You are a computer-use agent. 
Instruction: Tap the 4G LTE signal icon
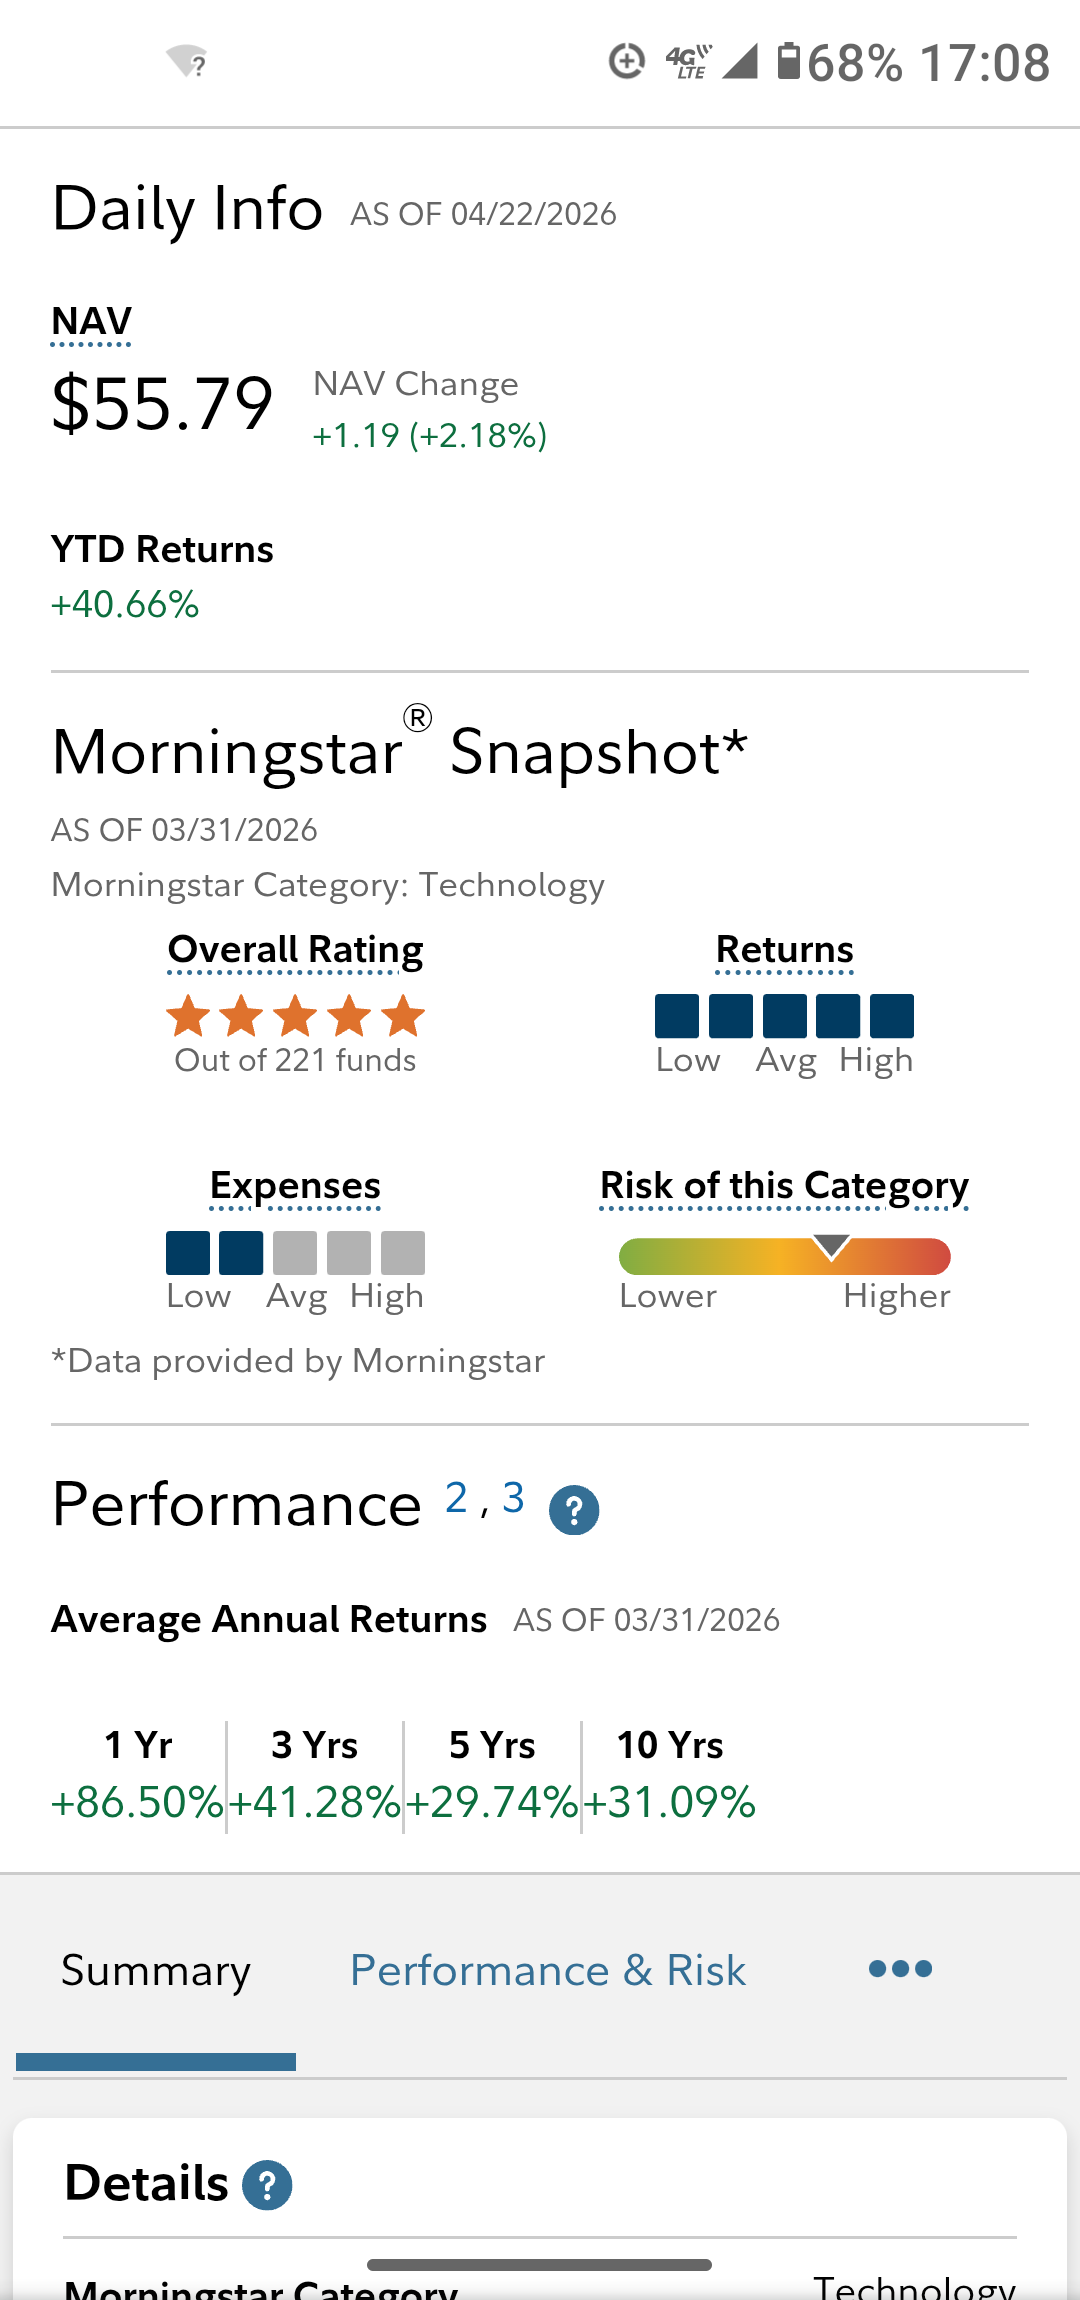click(x=690, y=62)
